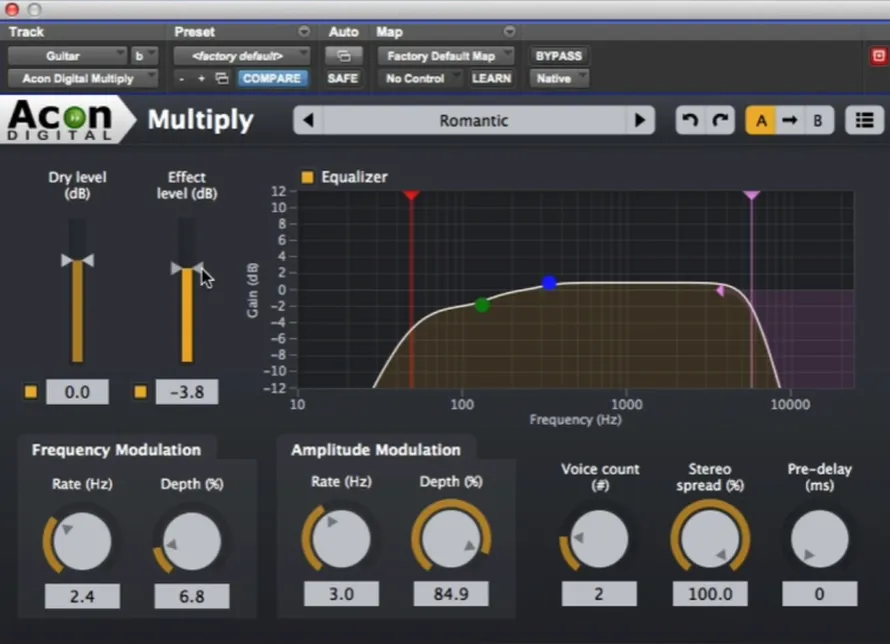
Task: Click the green EQ band point
Action: (482, 305)
